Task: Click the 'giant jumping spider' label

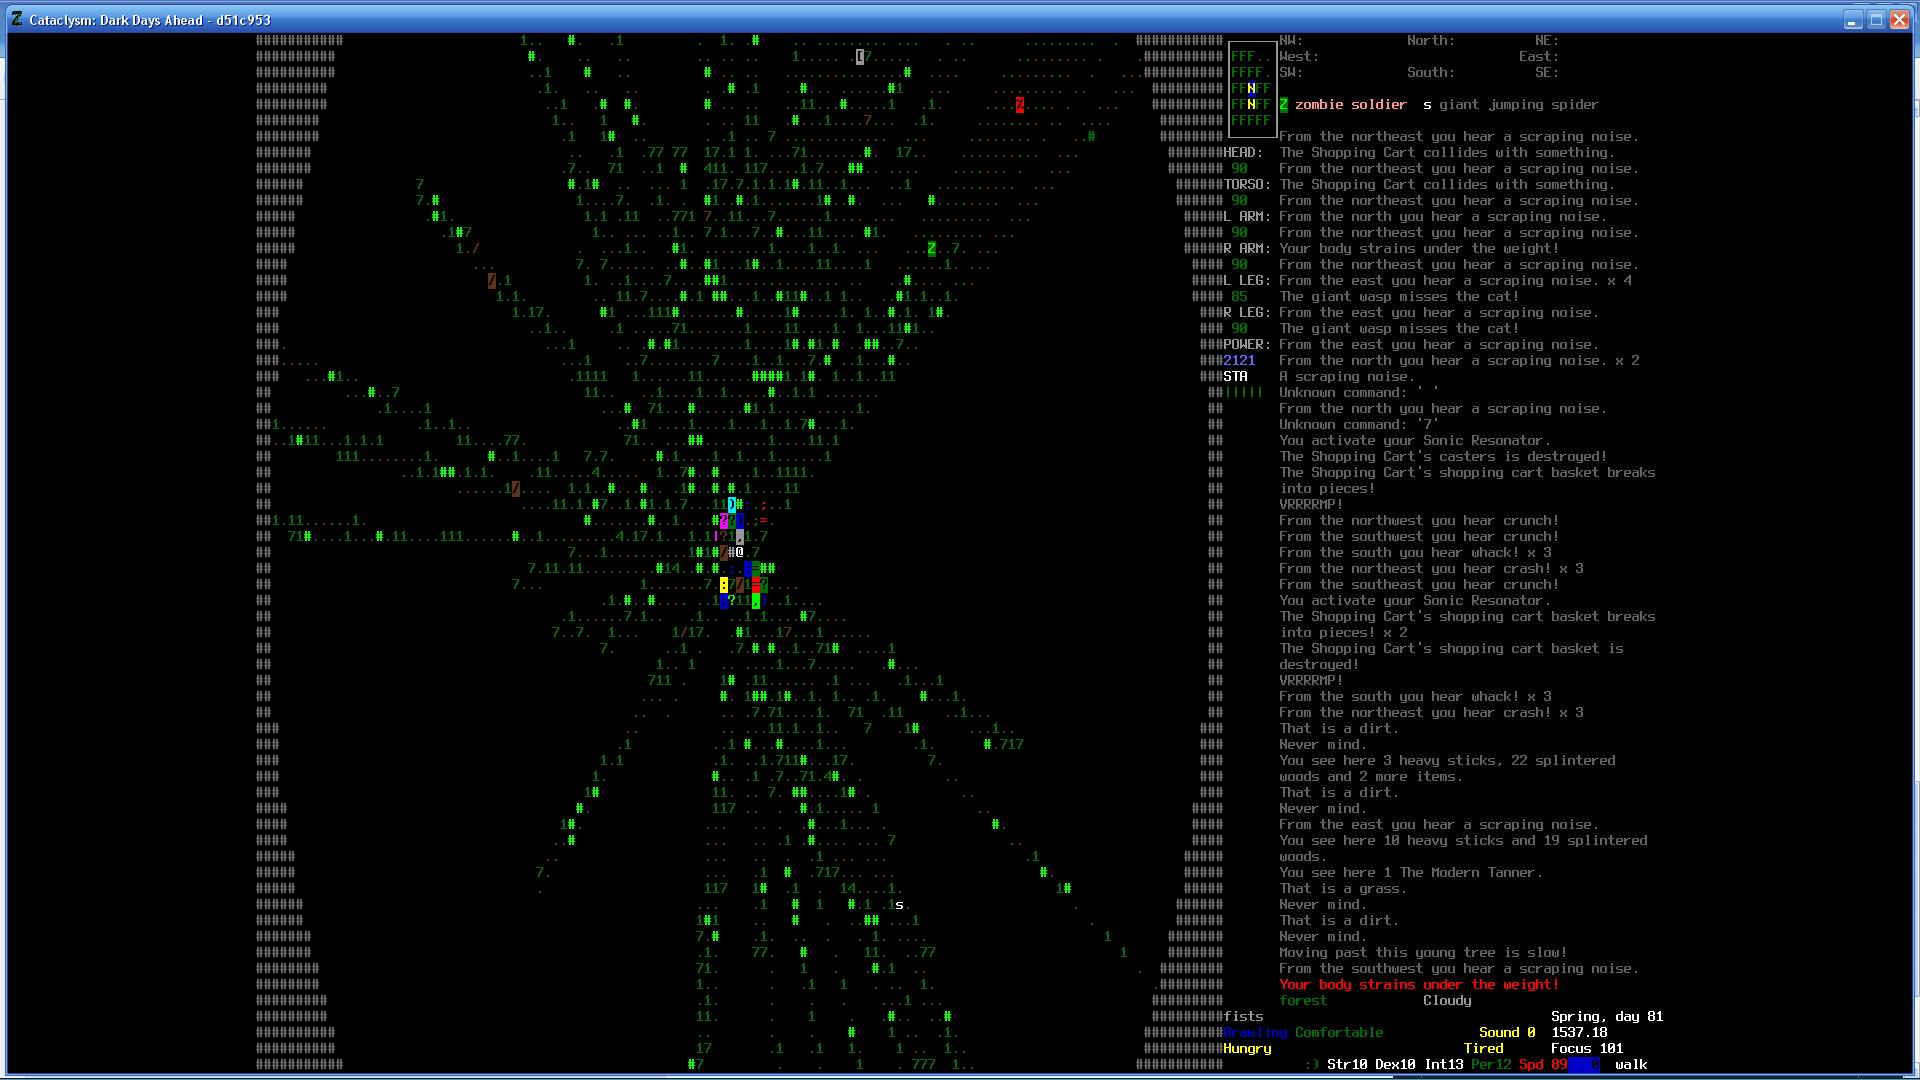Action: [1518, 105]
